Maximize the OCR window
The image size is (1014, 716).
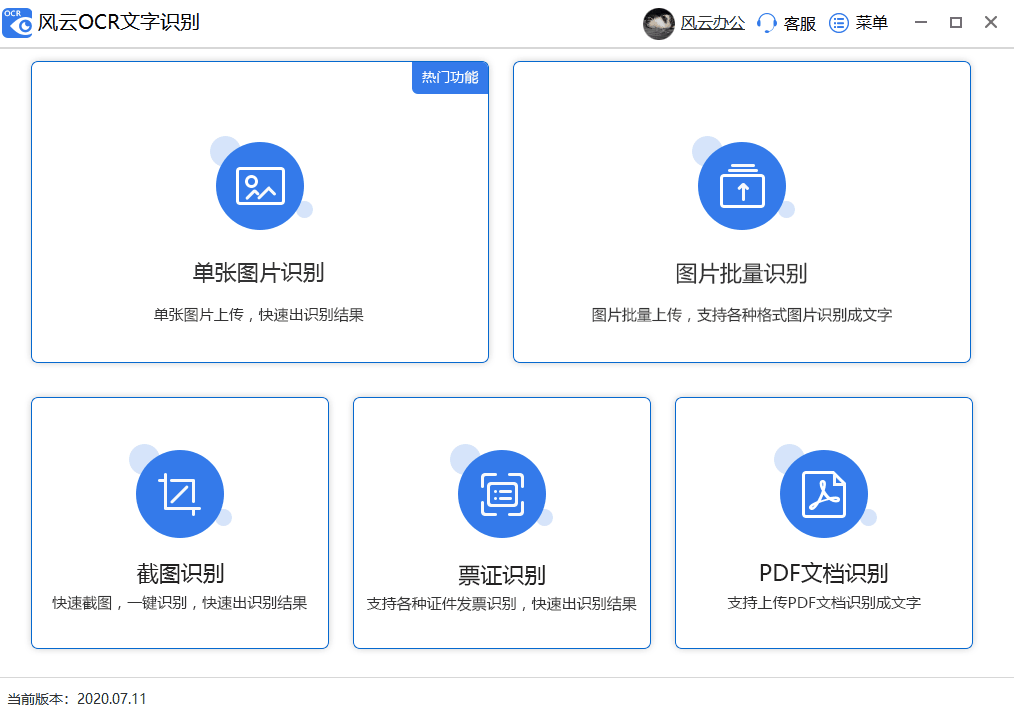click(956, 23)
